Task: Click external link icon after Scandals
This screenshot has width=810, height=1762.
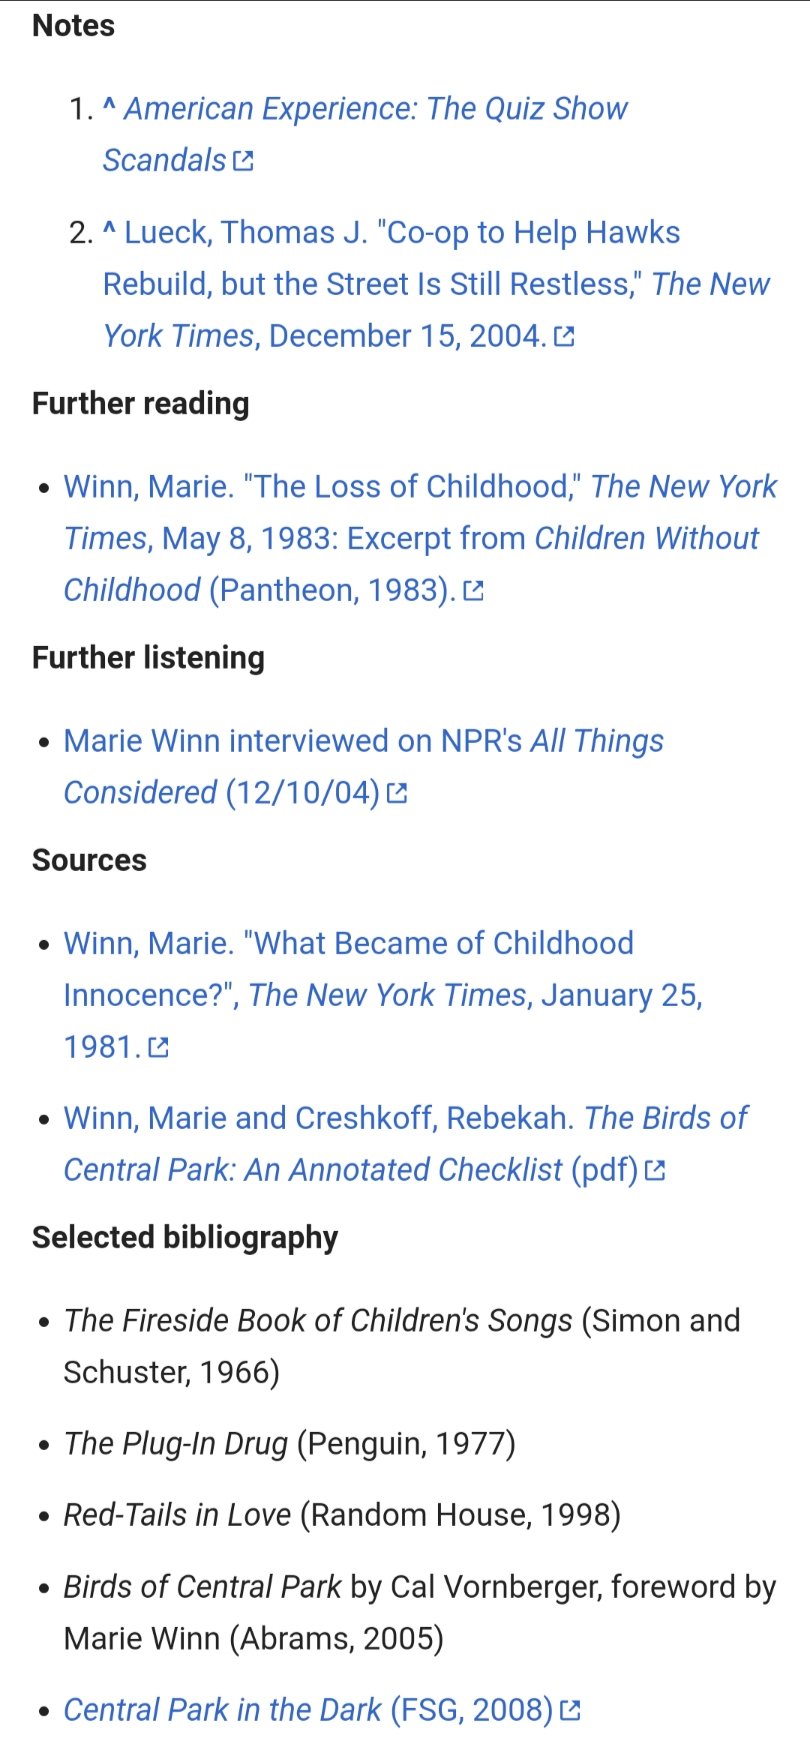Action: tap(243, 161)
